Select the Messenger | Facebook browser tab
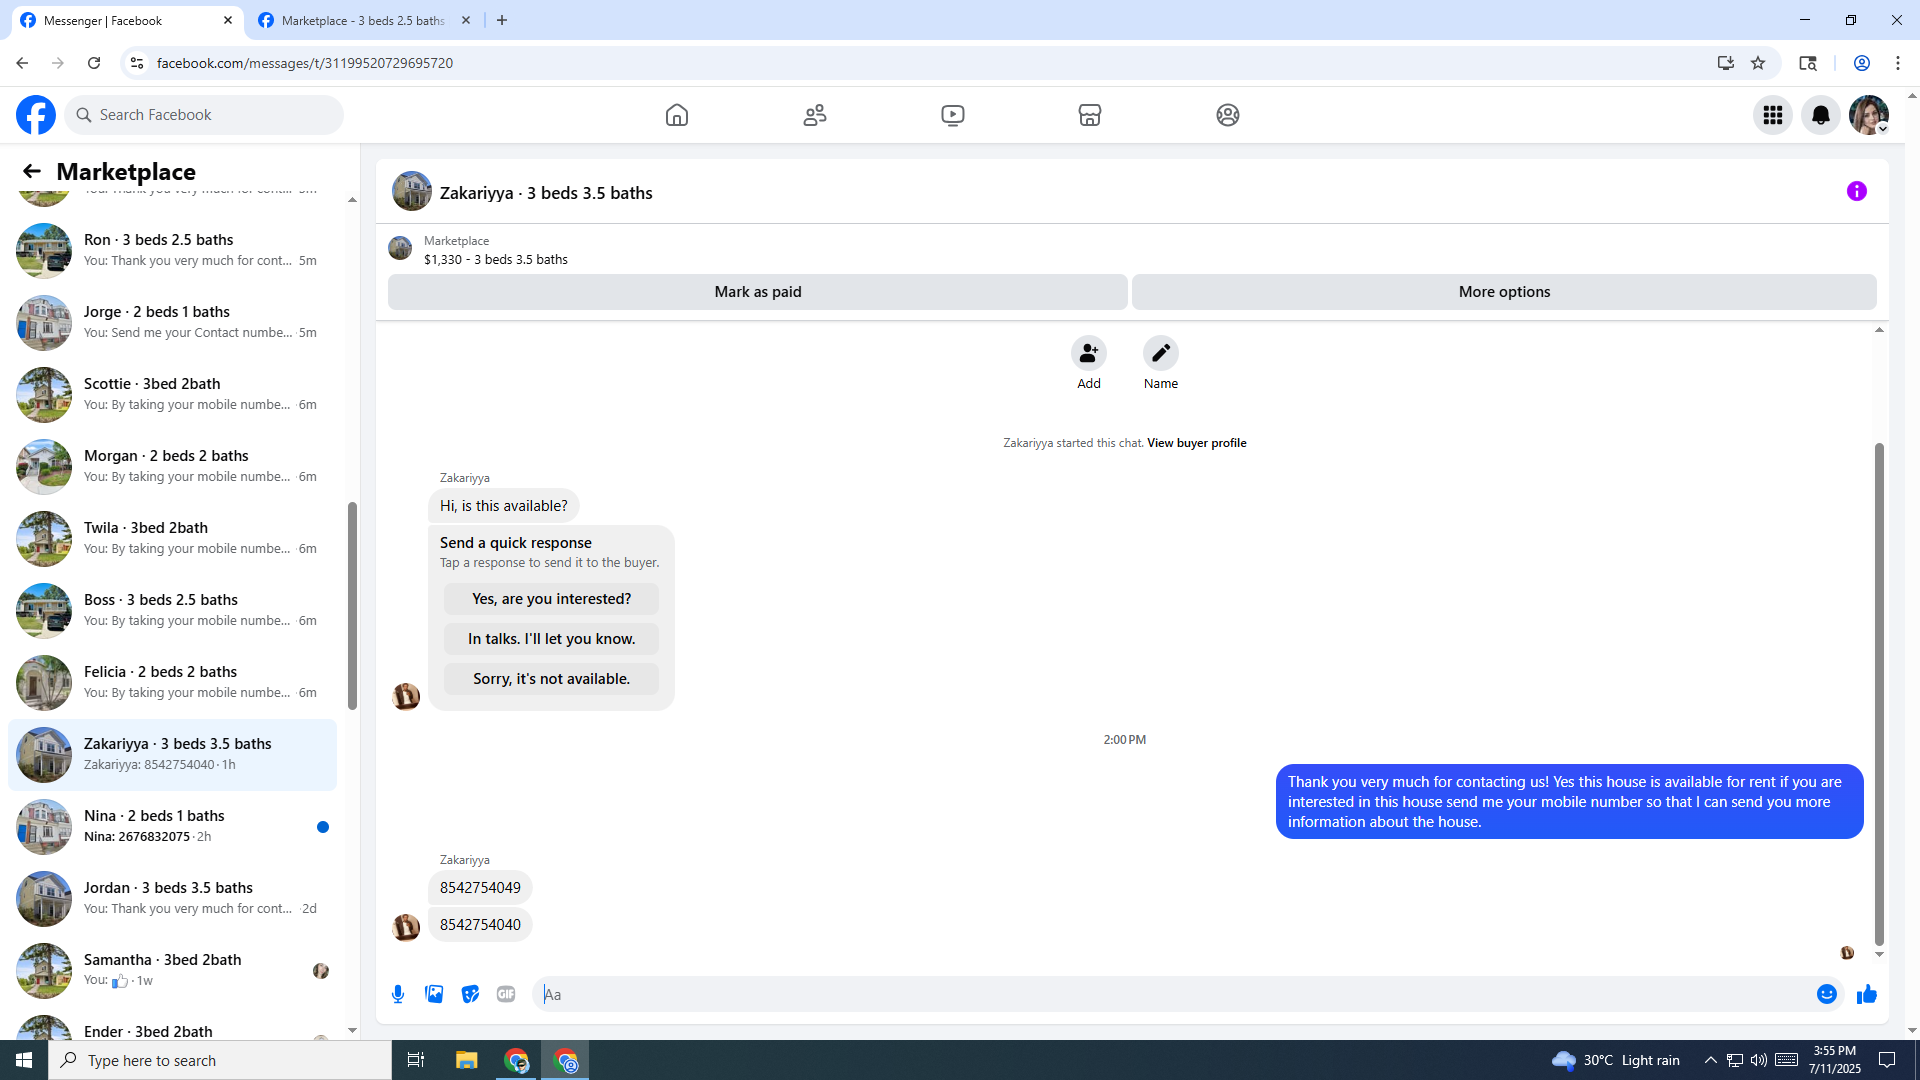This screenshot has height=1080, width=1920. click(126, 20)
